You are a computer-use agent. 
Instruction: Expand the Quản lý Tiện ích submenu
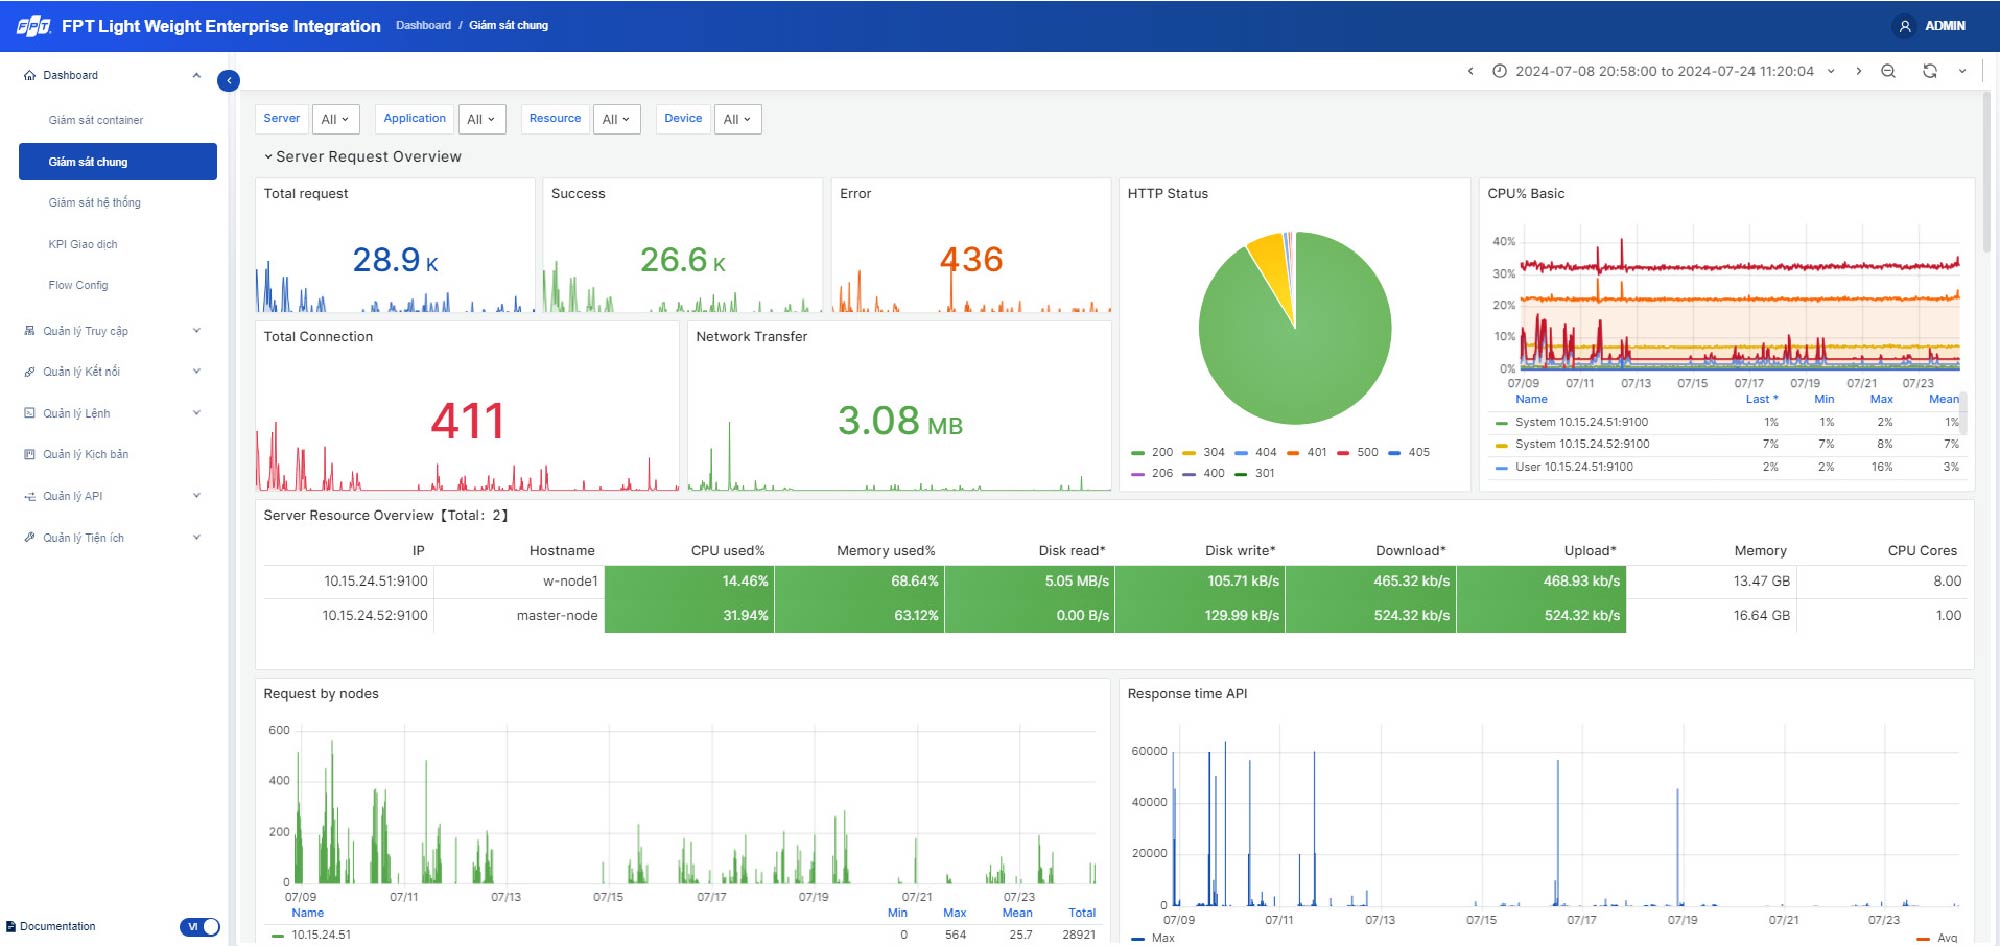point(197,537)
